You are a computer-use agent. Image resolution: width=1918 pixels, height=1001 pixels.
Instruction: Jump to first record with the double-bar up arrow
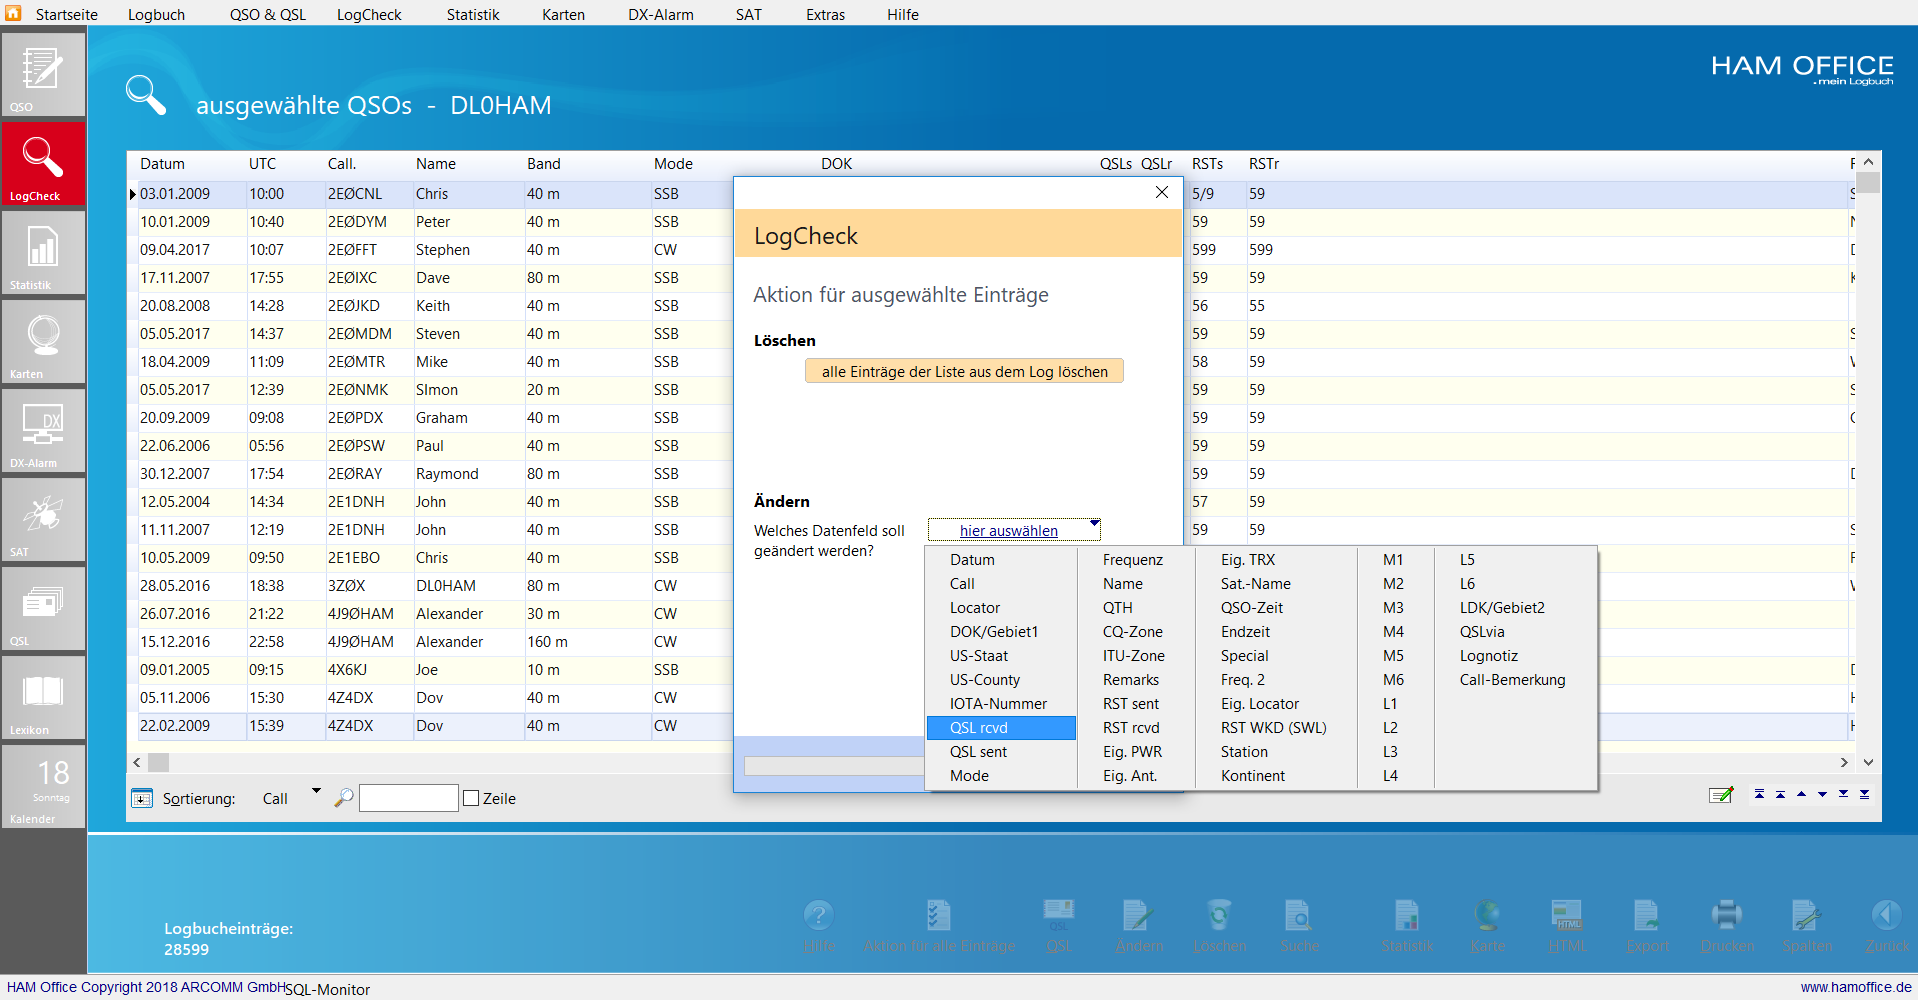[1759, 794]
